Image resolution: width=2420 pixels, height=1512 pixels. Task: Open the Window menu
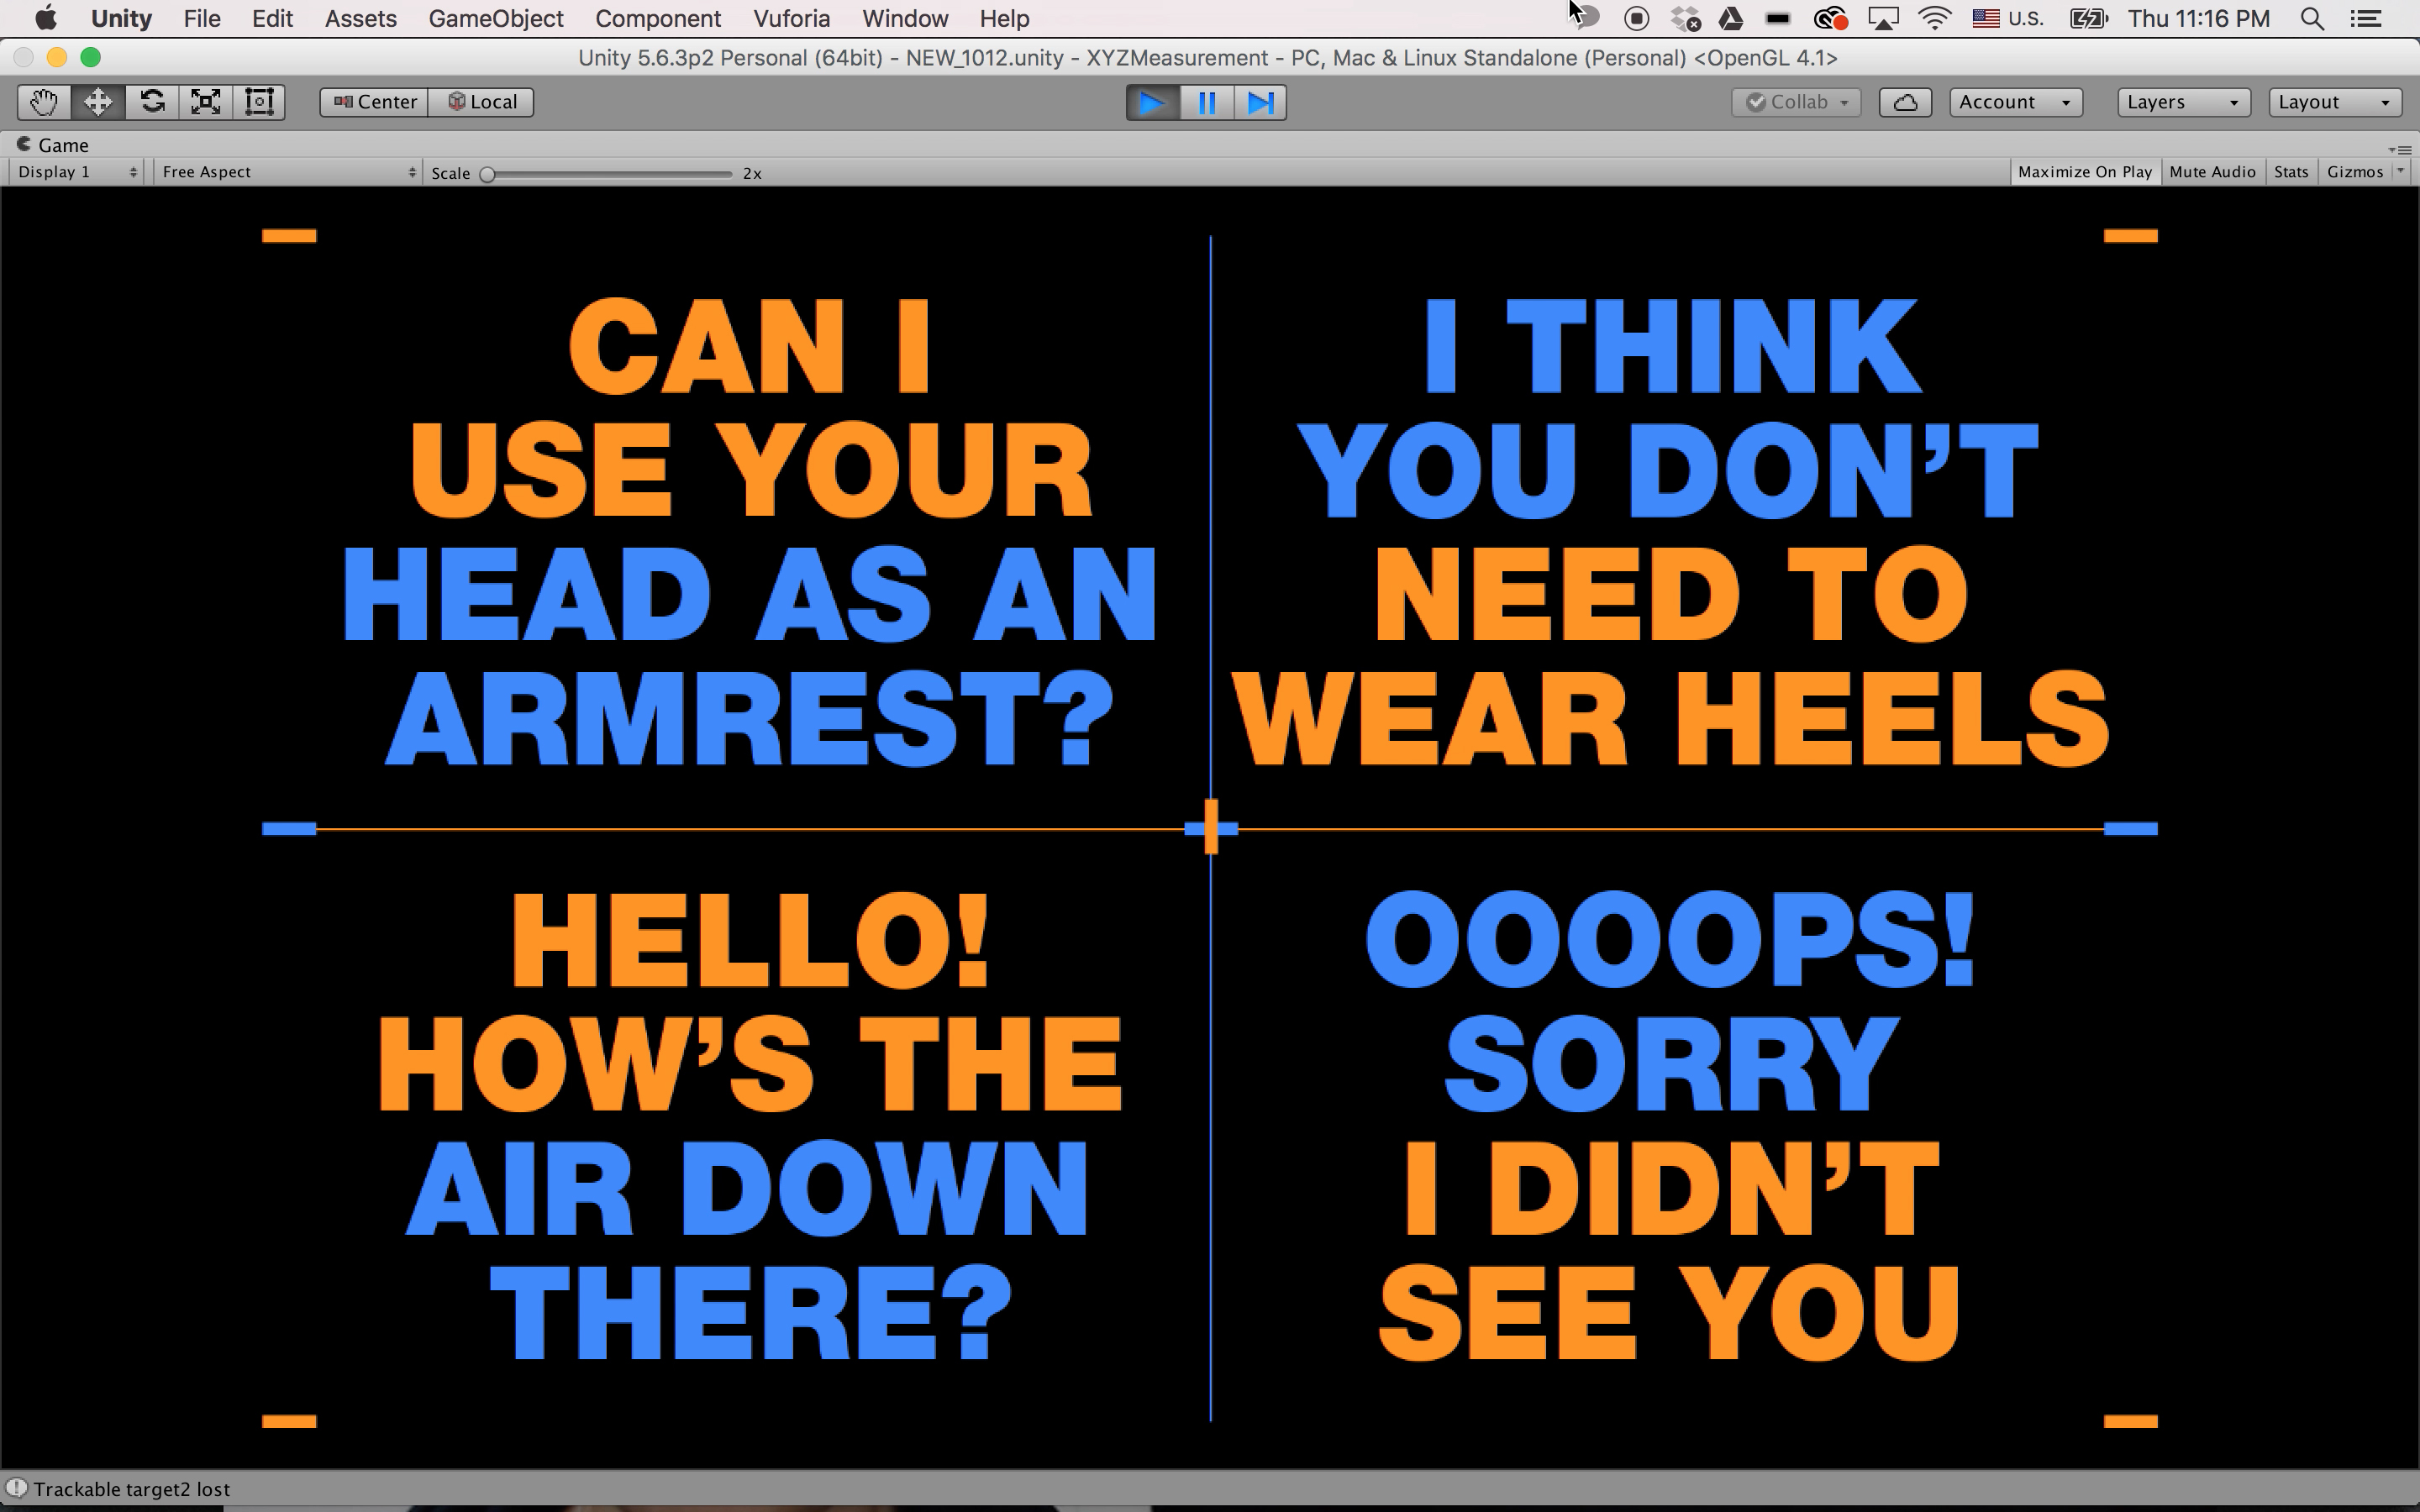click(905, 18)
